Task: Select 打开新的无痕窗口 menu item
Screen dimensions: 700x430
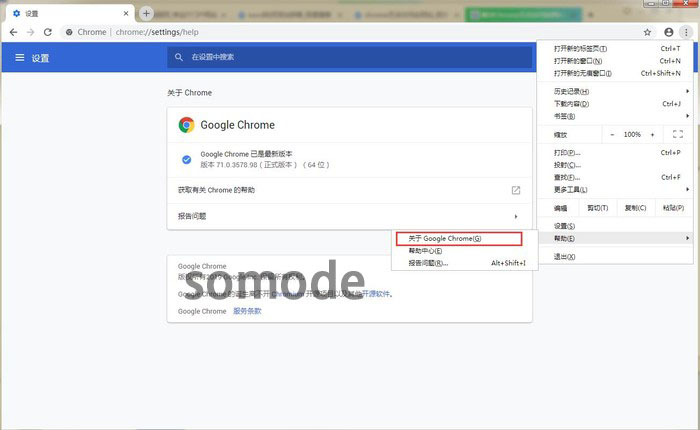Action: click(615, 73)
